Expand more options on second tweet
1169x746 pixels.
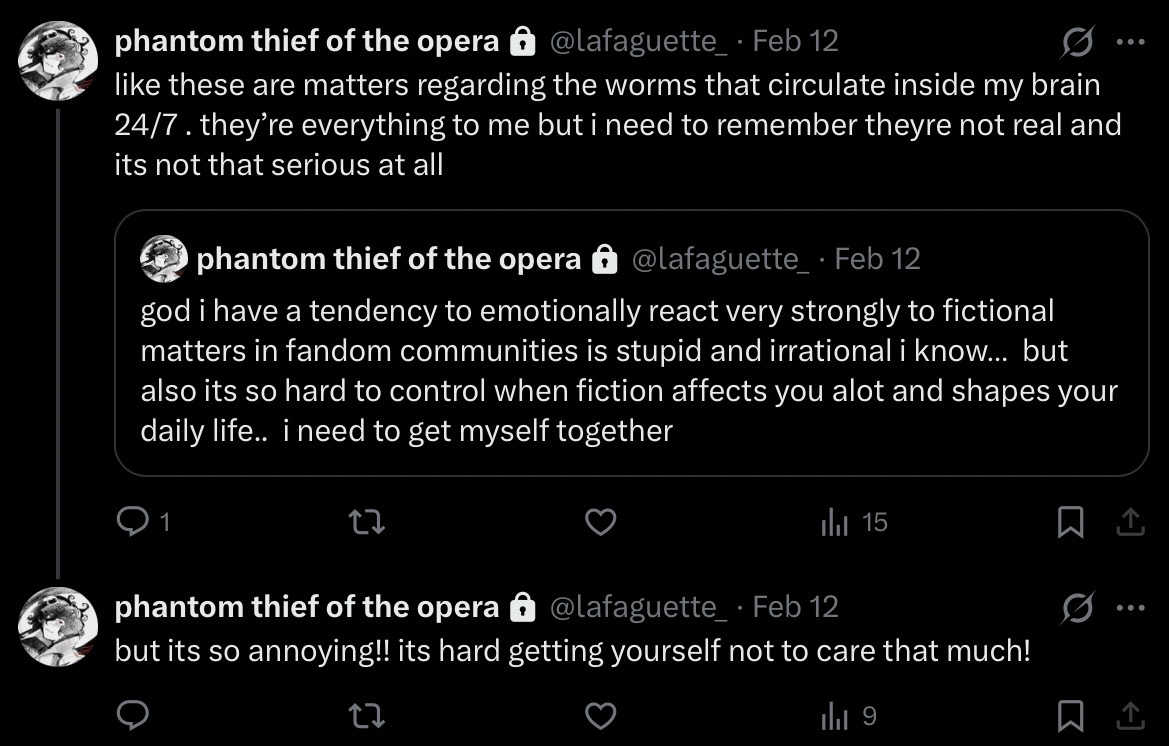(x=1130, y=608)
